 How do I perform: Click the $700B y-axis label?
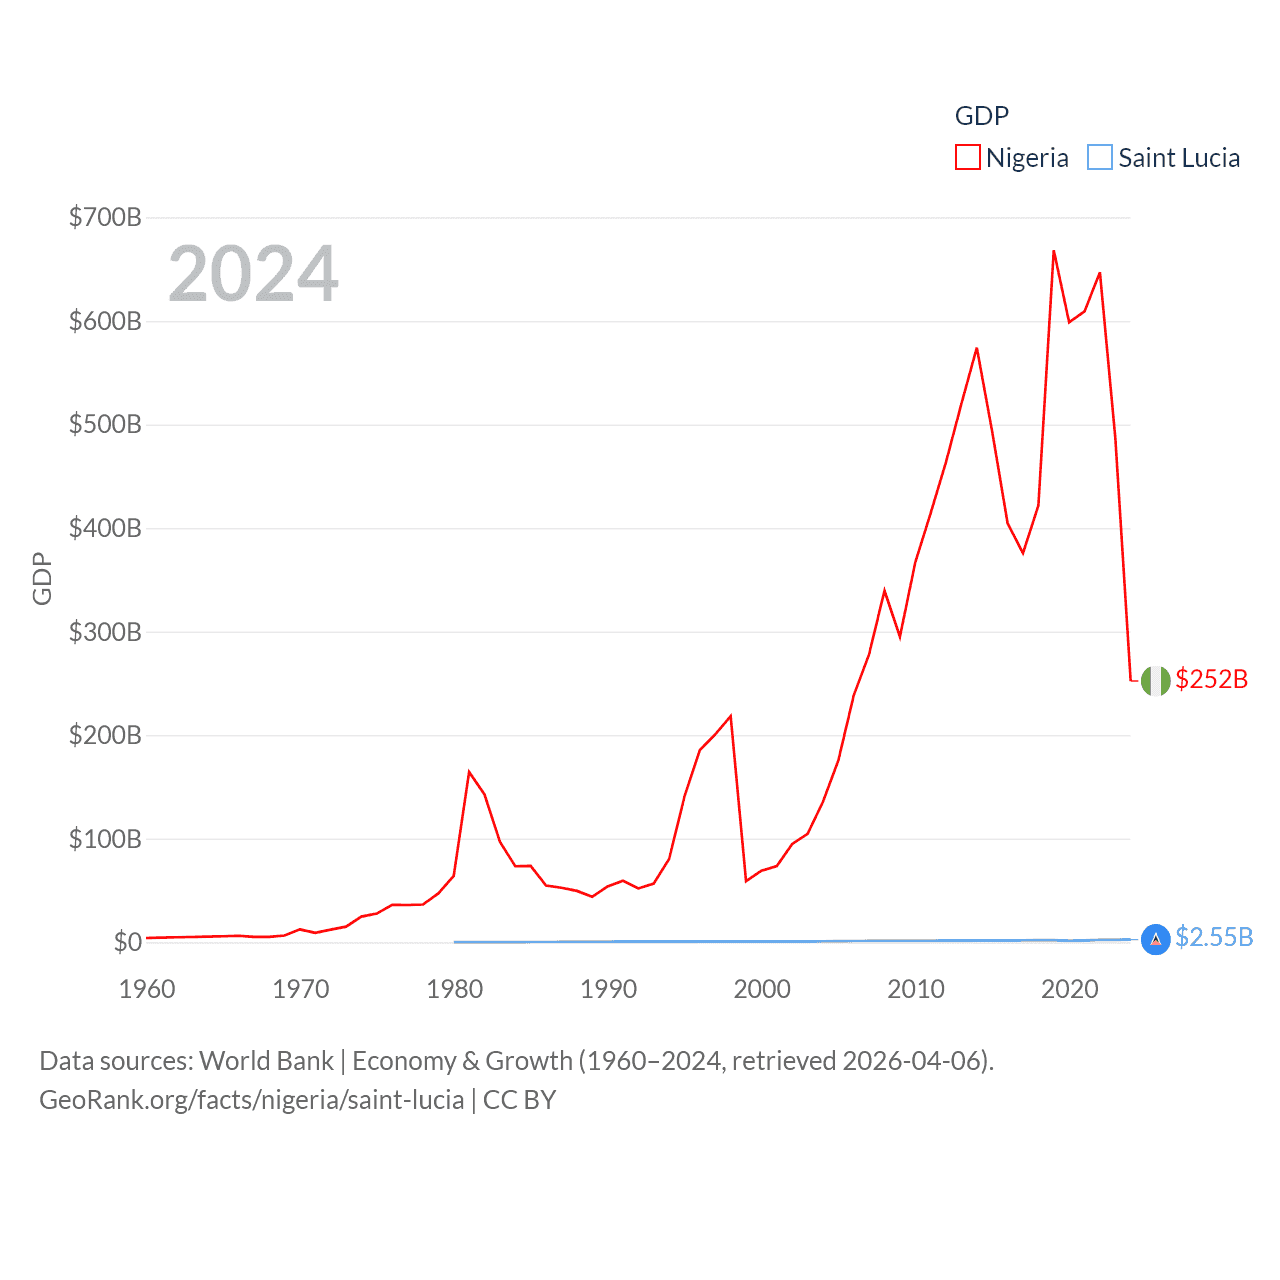click(x=105, y=217)
